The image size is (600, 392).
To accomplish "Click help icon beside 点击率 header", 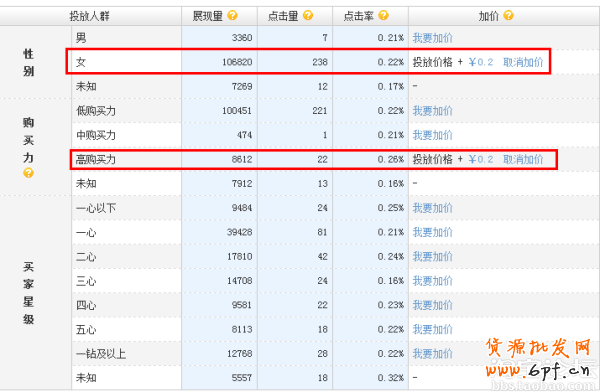I will point(383,16).
